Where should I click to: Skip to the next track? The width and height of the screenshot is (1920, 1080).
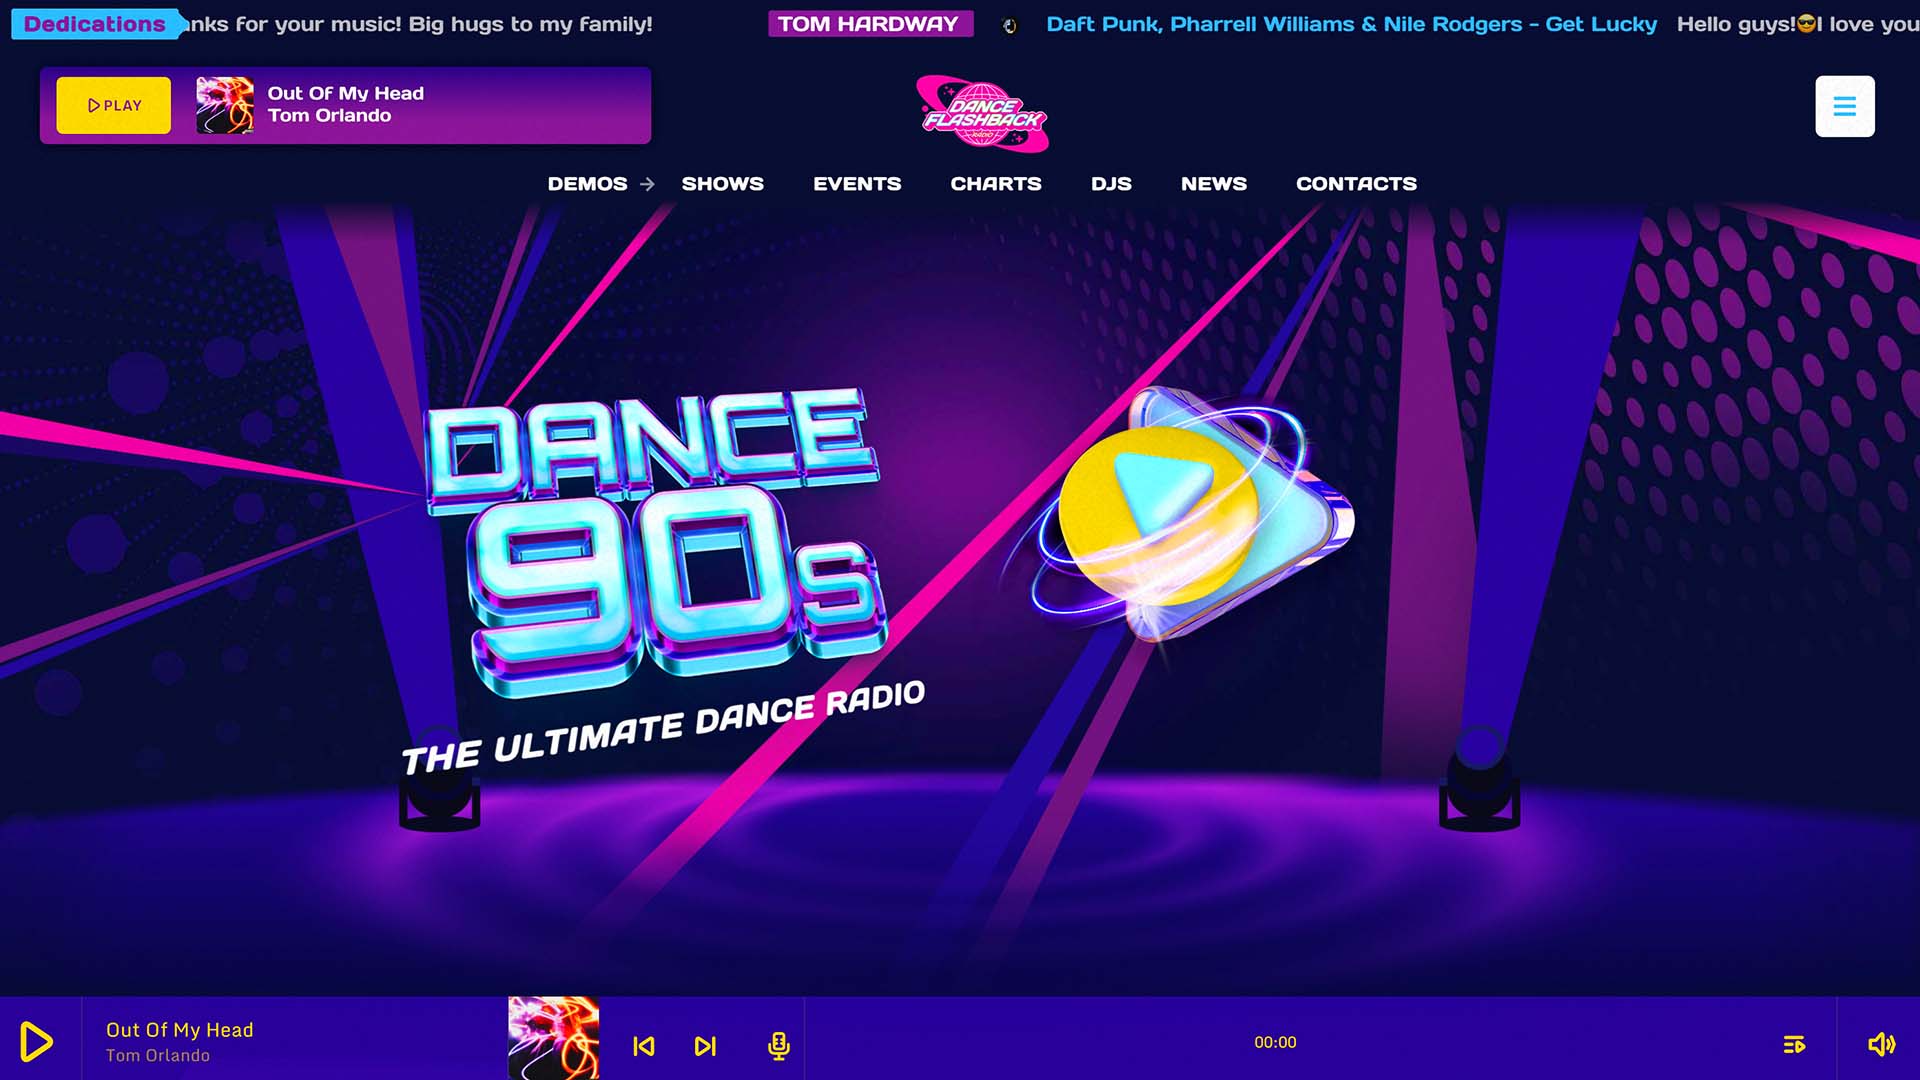tap(706, 1046)
